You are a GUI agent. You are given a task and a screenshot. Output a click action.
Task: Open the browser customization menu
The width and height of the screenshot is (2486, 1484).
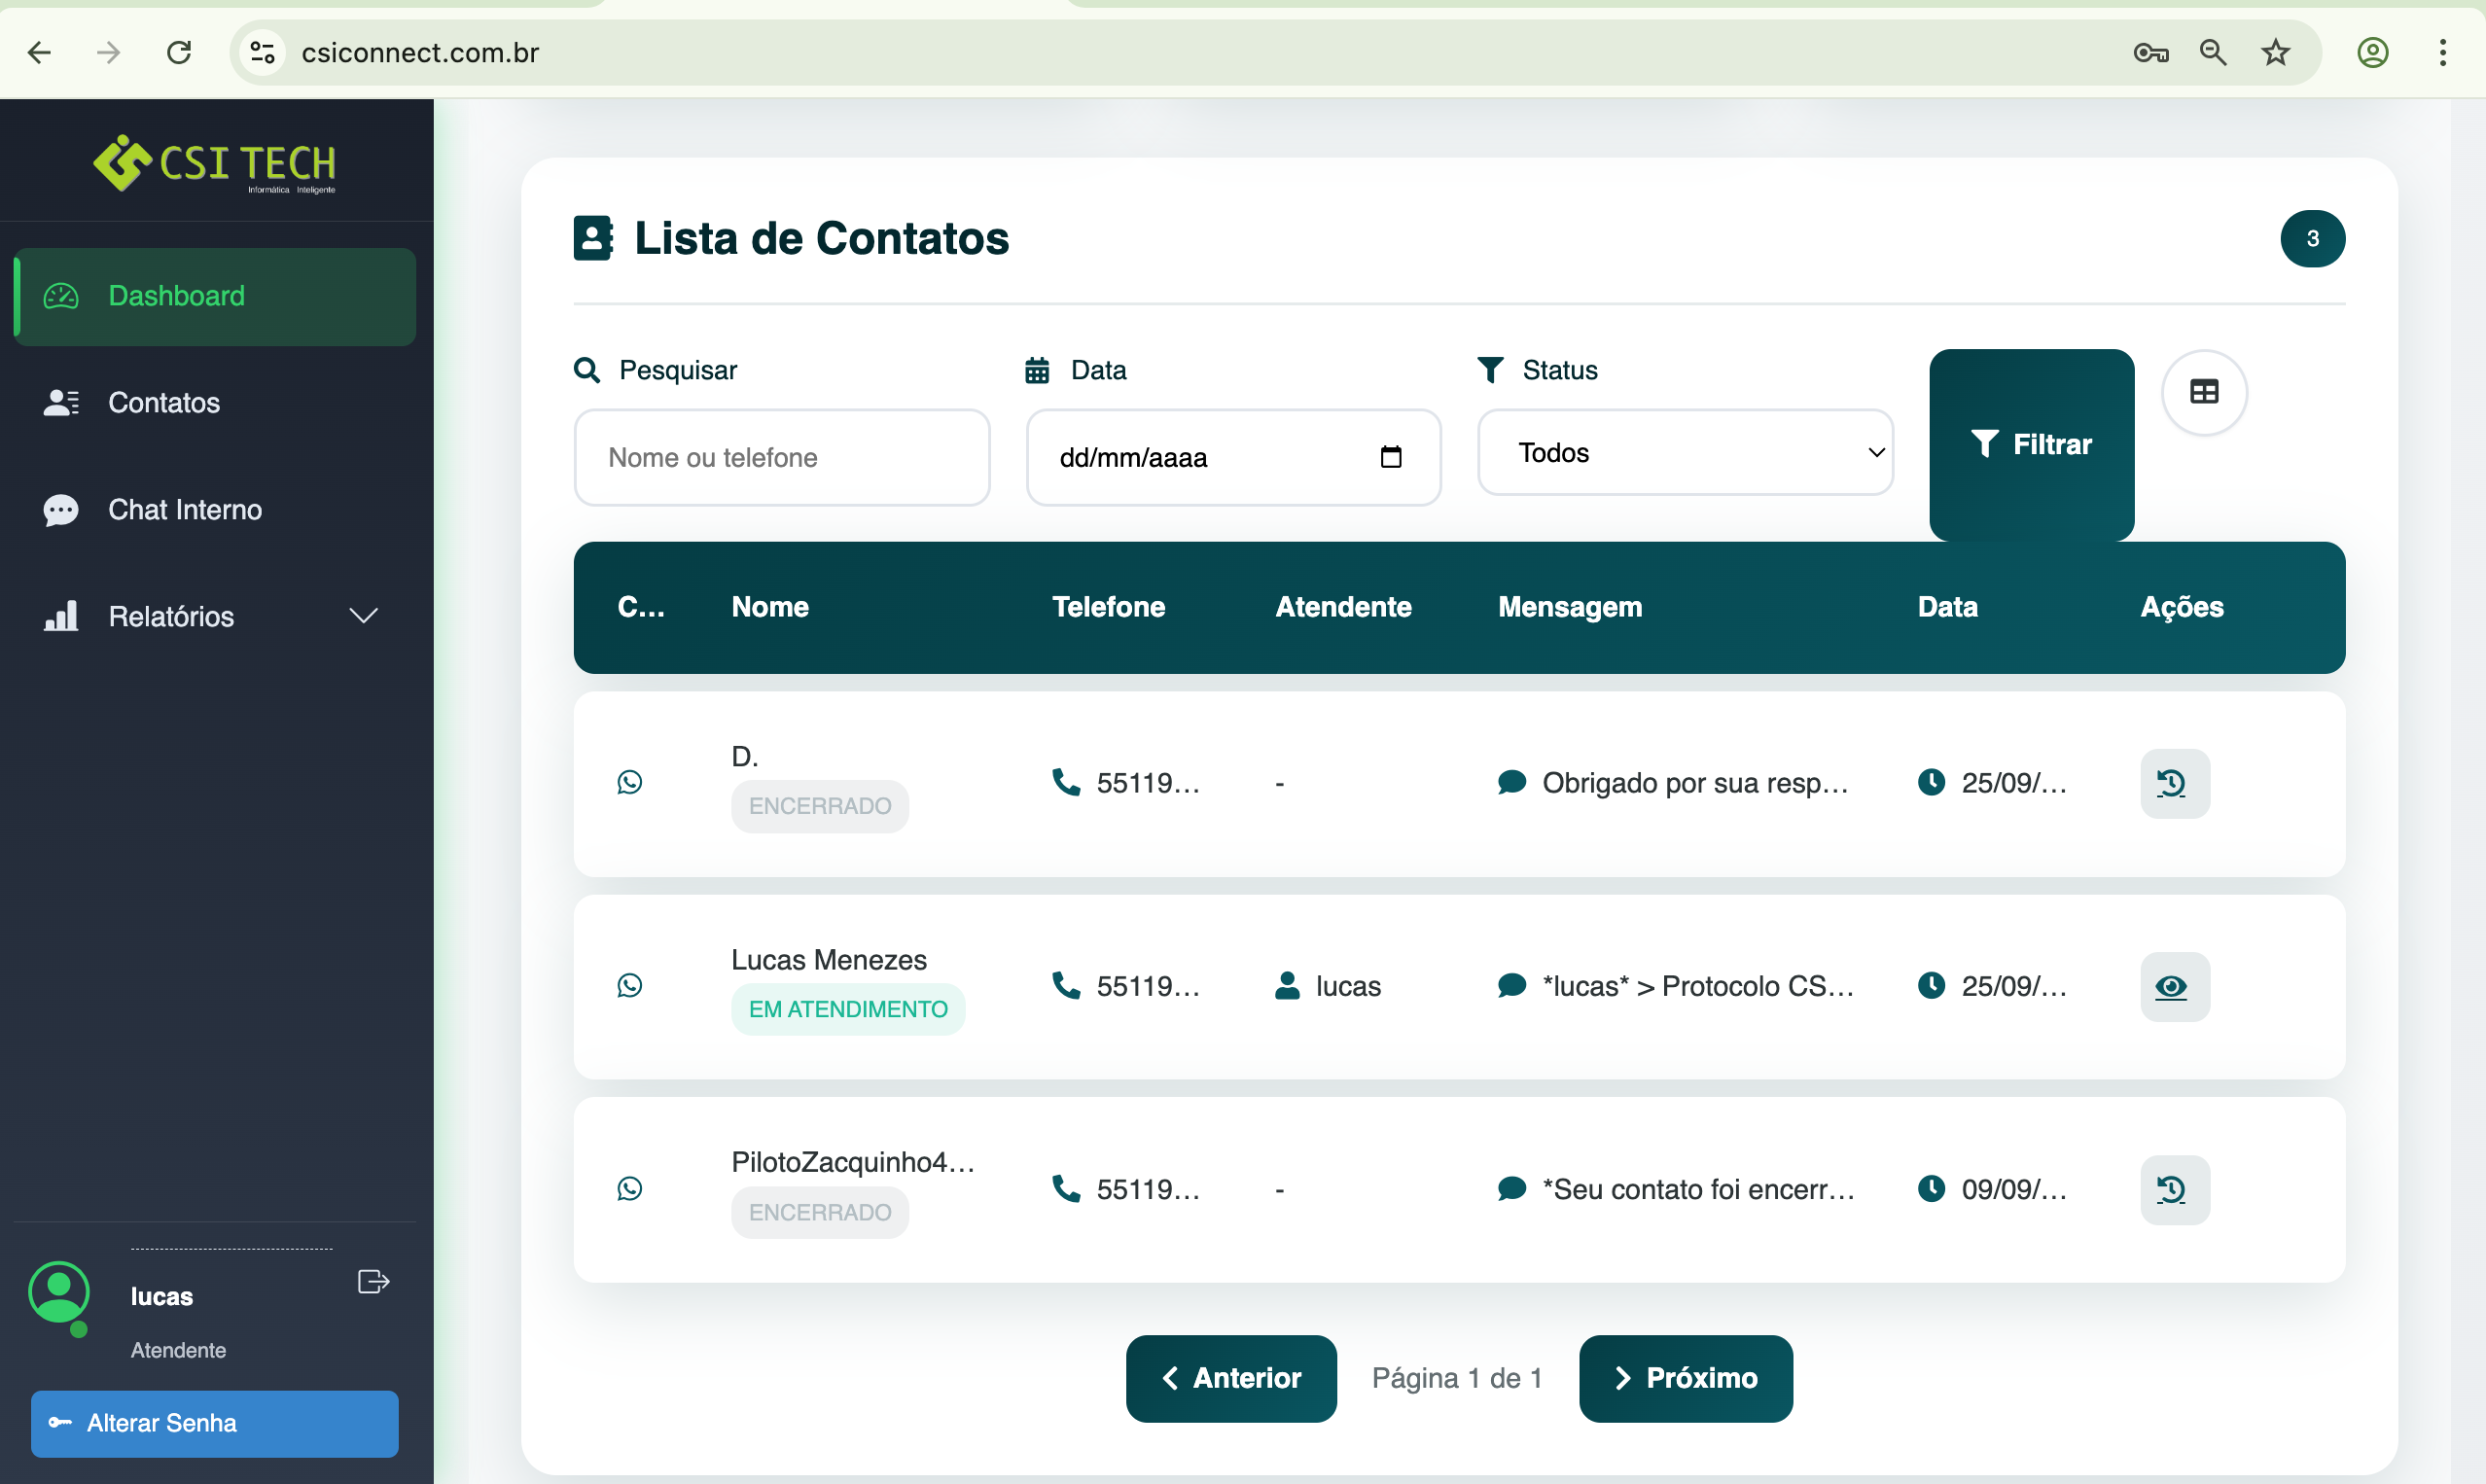coord(2443,52)
